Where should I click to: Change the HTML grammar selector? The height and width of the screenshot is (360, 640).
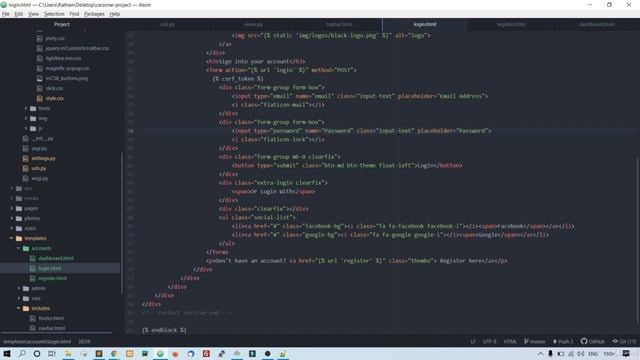coord(510,342)
